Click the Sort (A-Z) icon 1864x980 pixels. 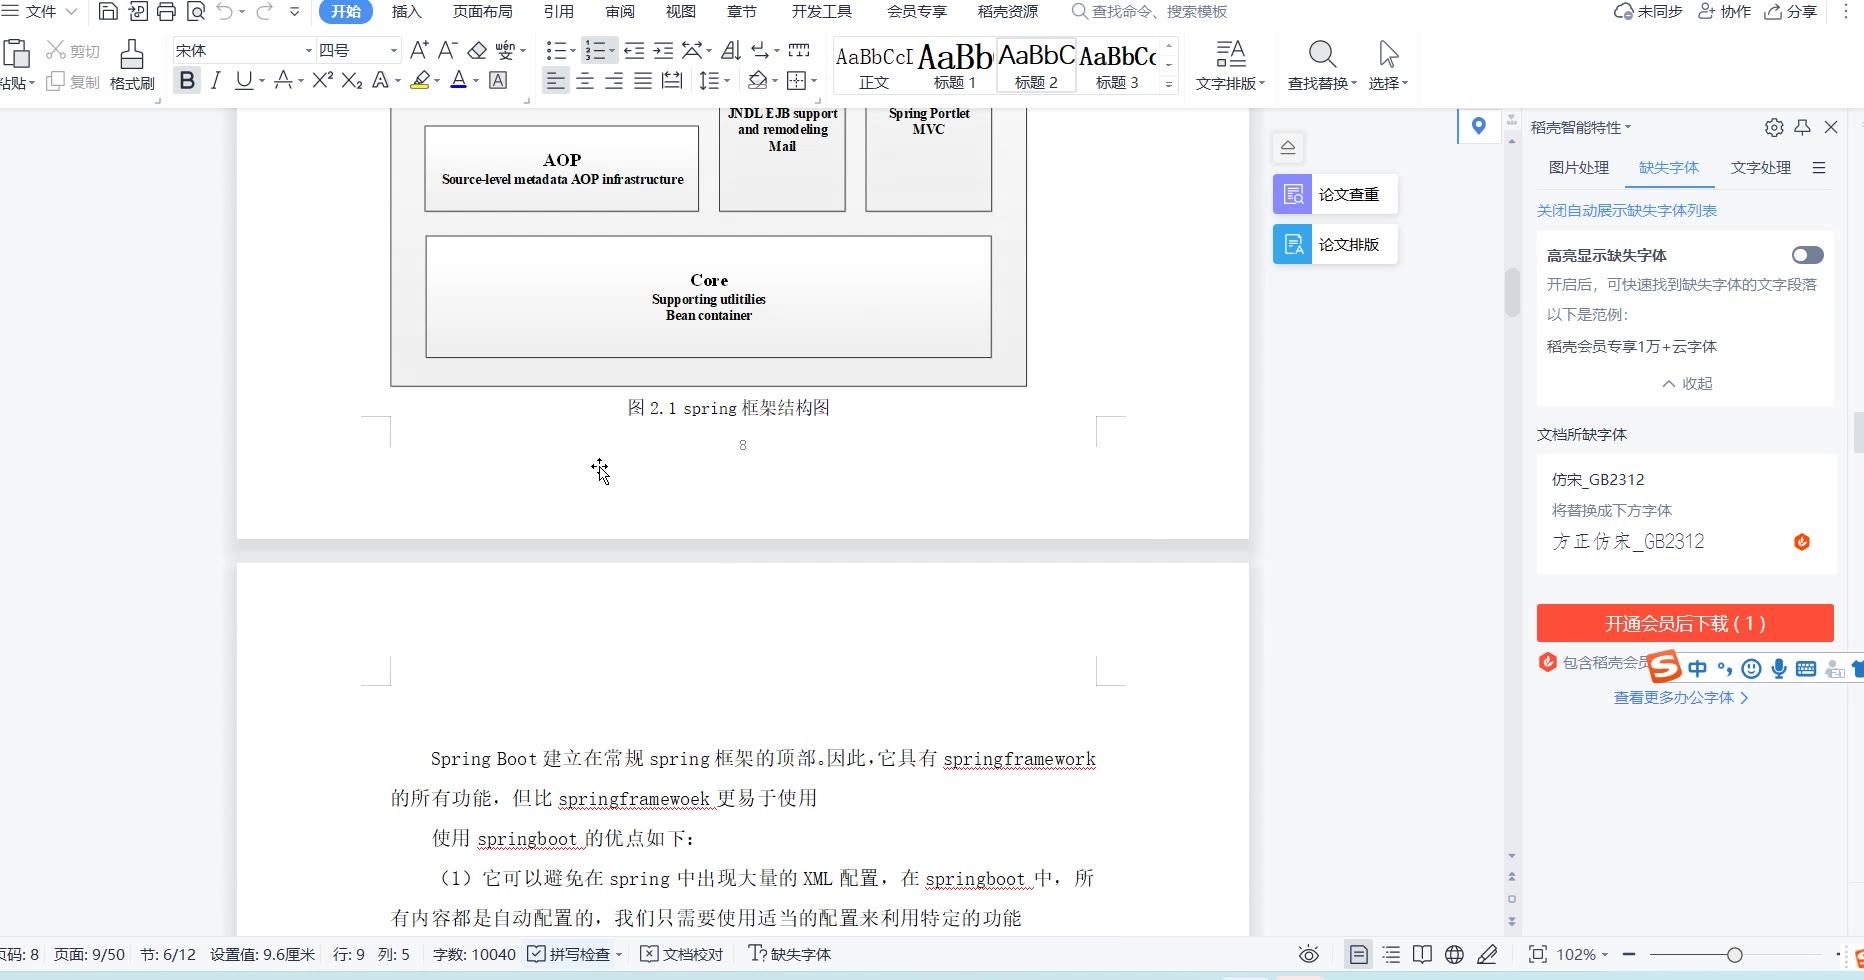coord(731,50)
